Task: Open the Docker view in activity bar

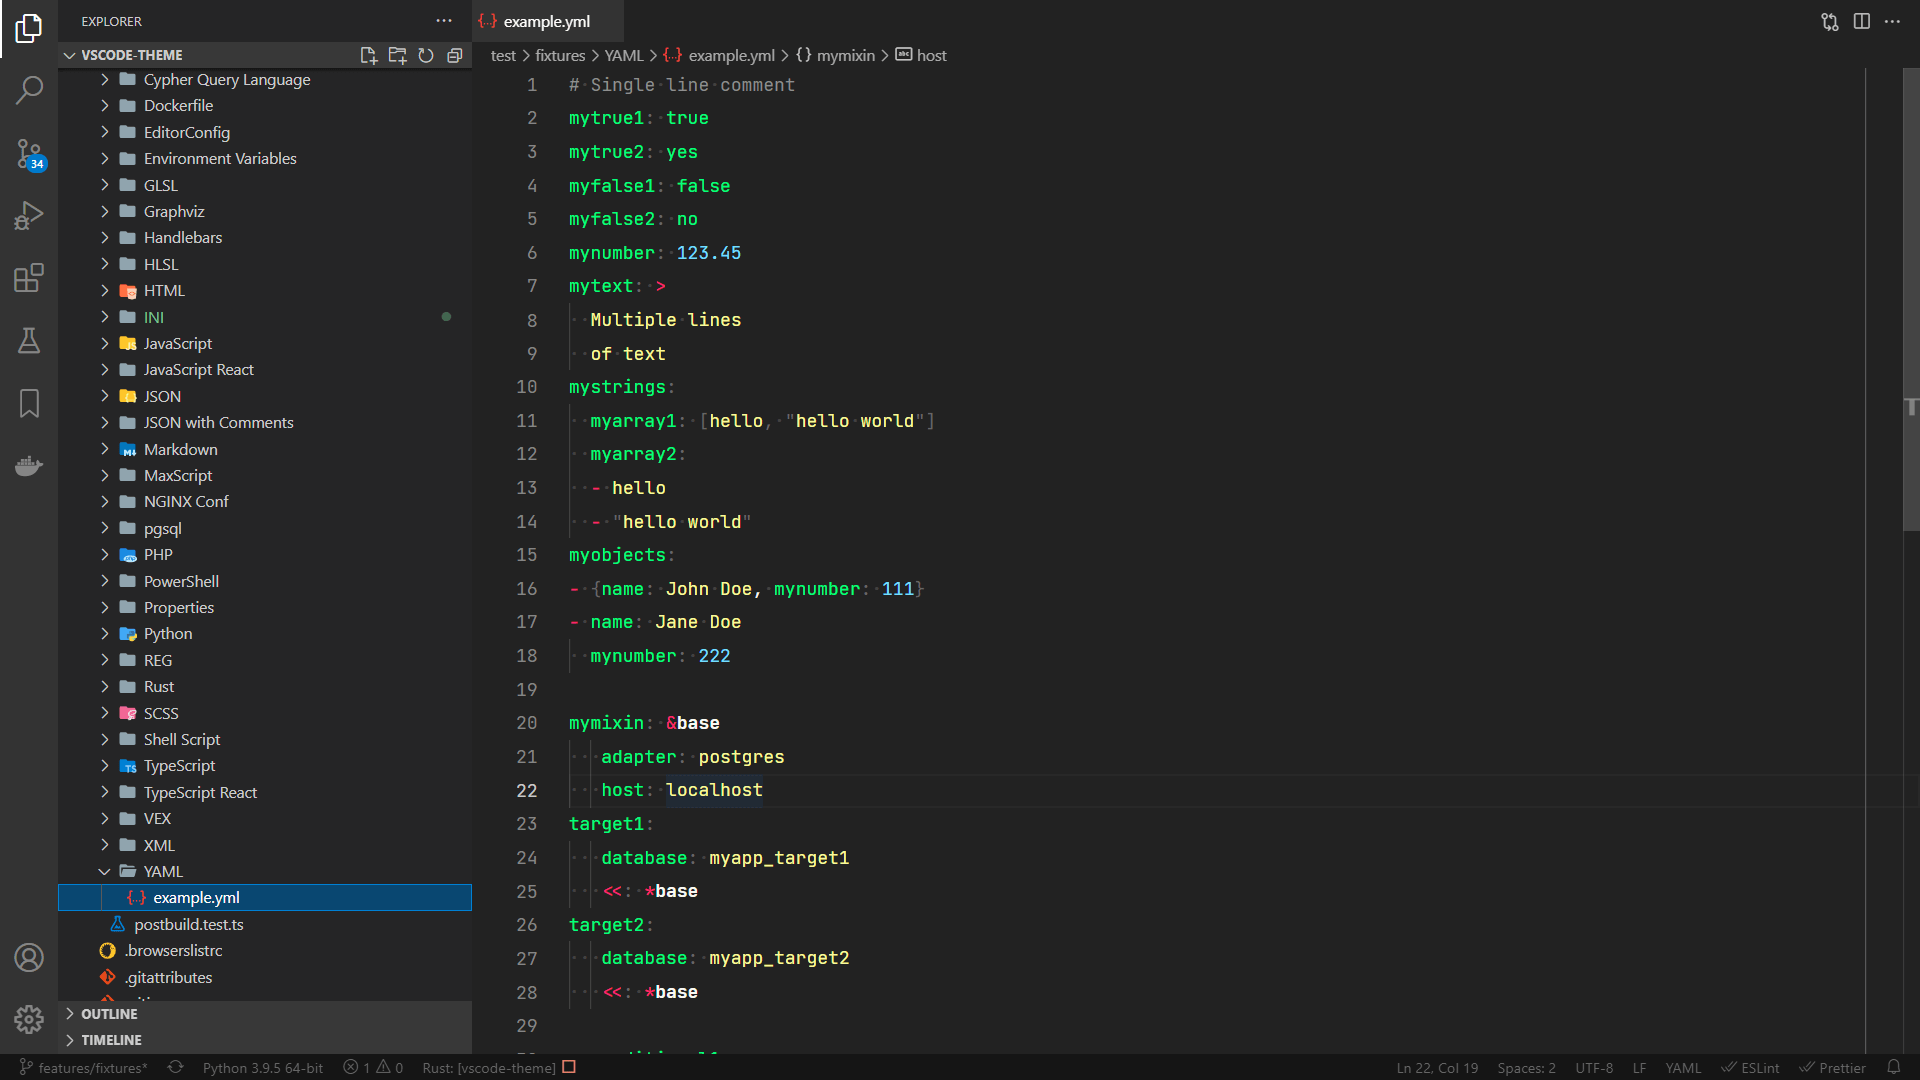Action: point(29,466)
